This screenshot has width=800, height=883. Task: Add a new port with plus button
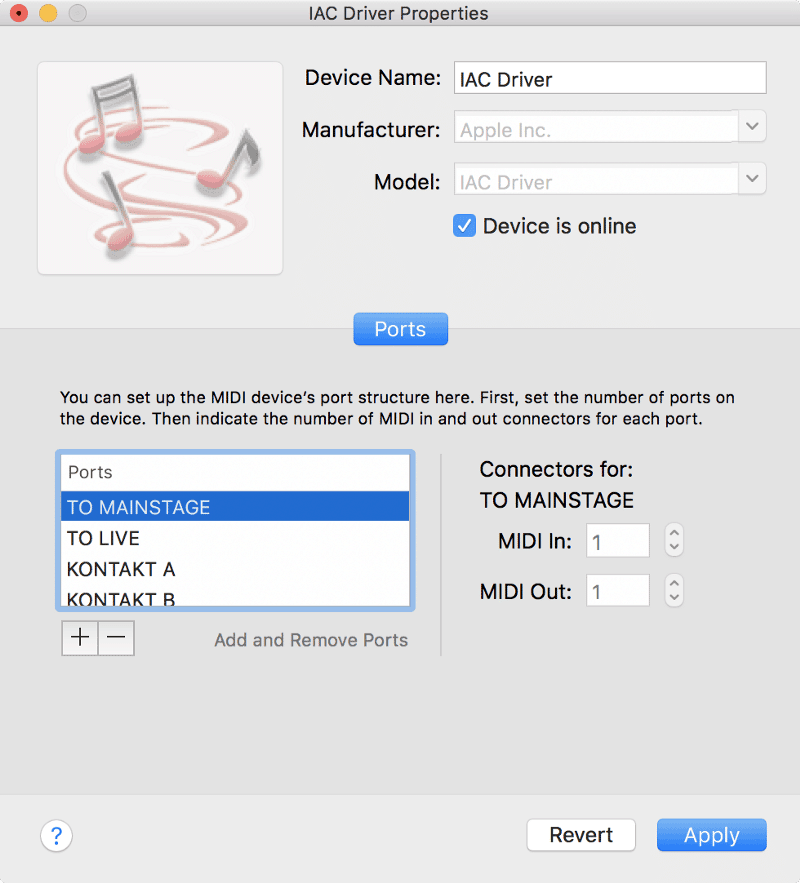[x=80, y=638]
